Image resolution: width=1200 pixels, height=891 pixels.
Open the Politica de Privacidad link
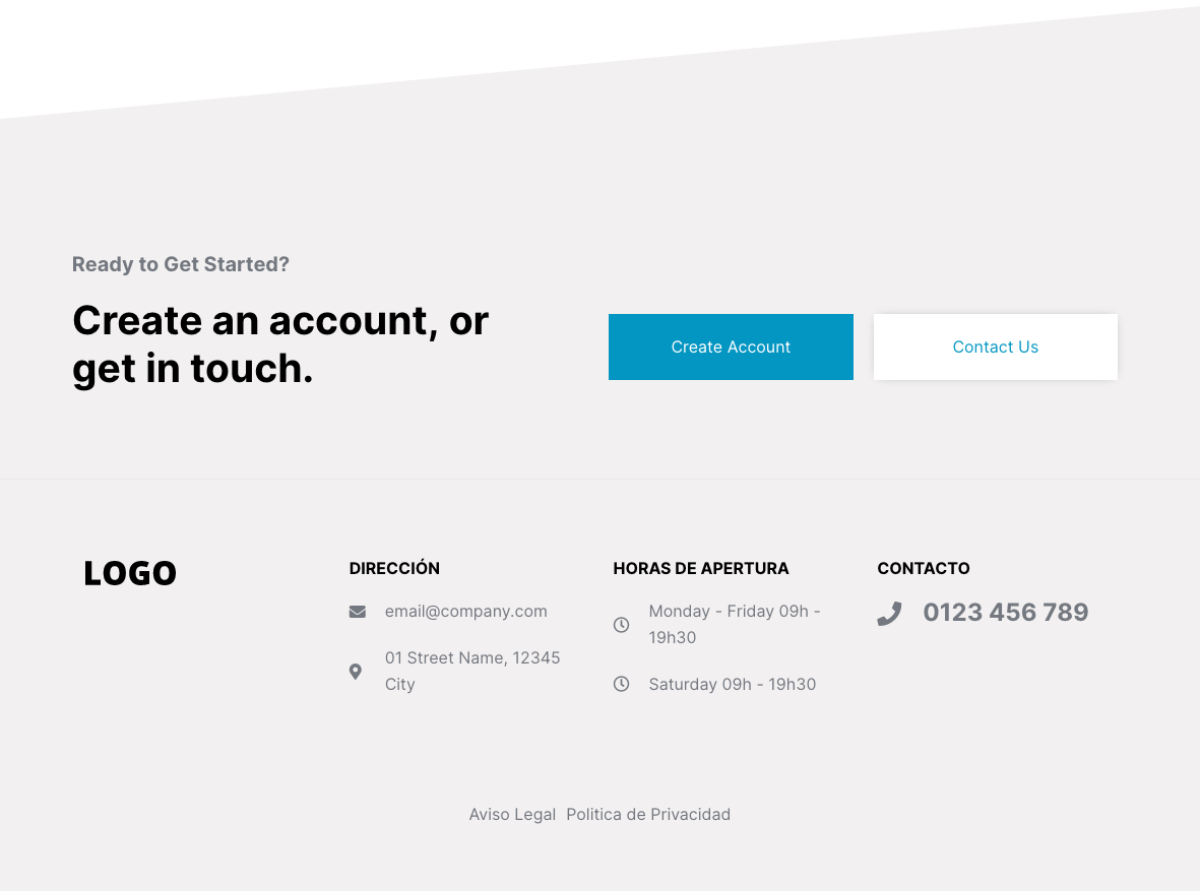648,815
